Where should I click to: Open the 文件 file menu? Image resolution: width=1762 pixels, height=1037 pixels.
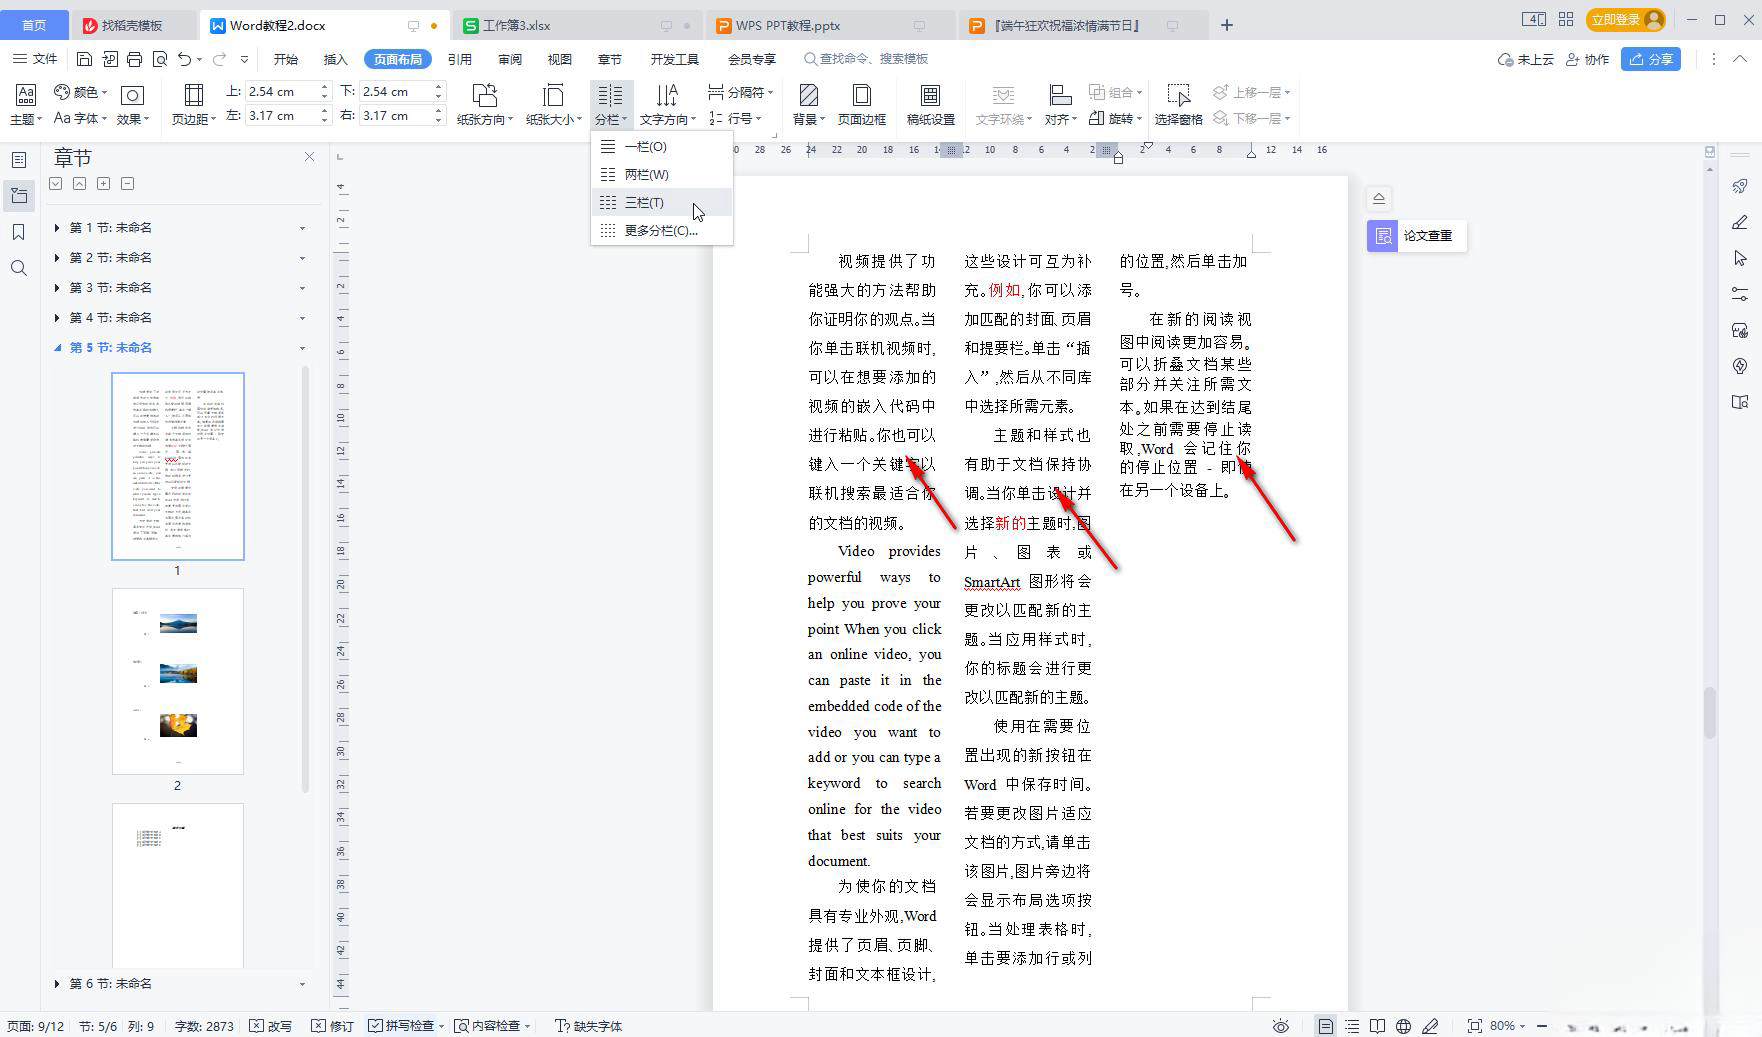click(35, 59)
